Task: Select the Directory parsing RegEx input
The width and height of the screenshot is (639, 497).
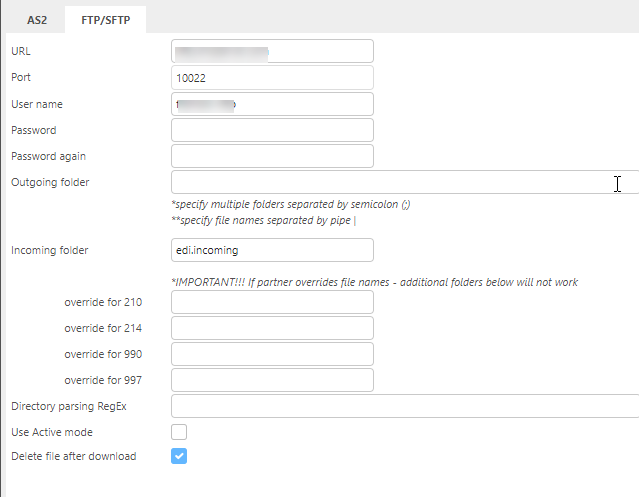Action: (400, 406)
